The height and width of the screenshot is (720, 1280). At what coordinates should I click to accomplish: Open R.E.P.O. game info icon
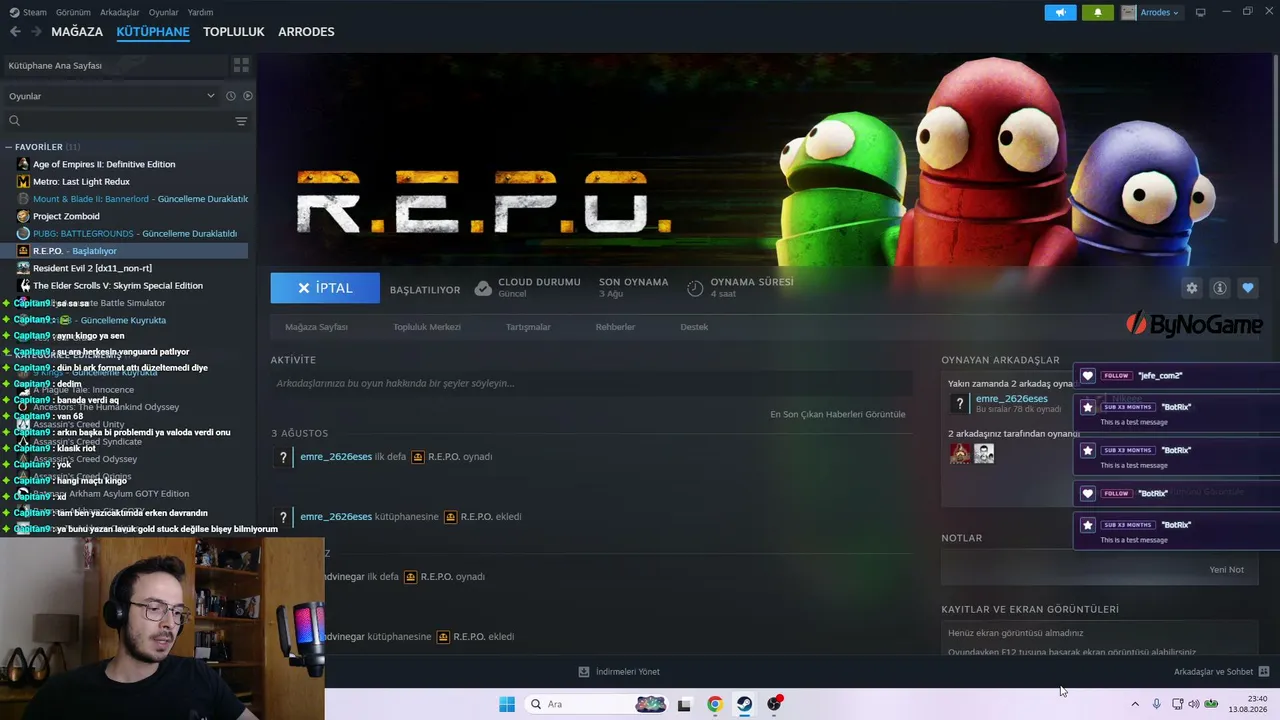point(1220,288)
